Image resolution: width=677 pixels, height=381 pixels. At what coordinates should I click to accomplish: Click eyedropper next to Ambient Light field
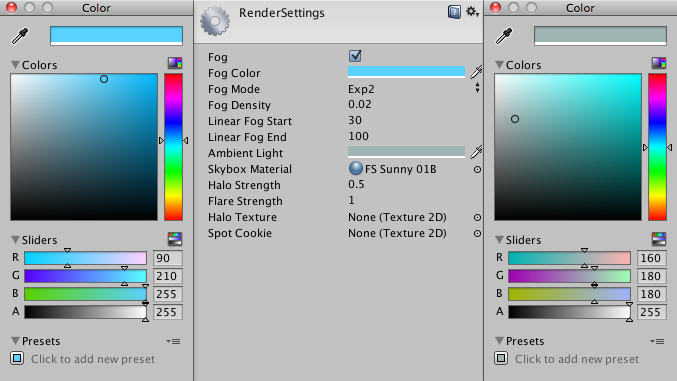click(476, 152)
